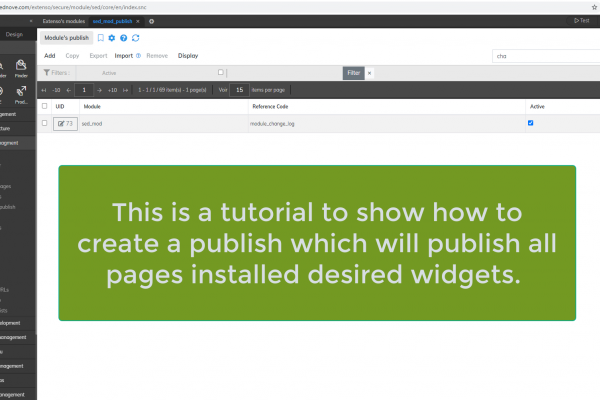Toggle the select-all checkbox in table header
Screen dimensions: 600x400
(44, 106)
